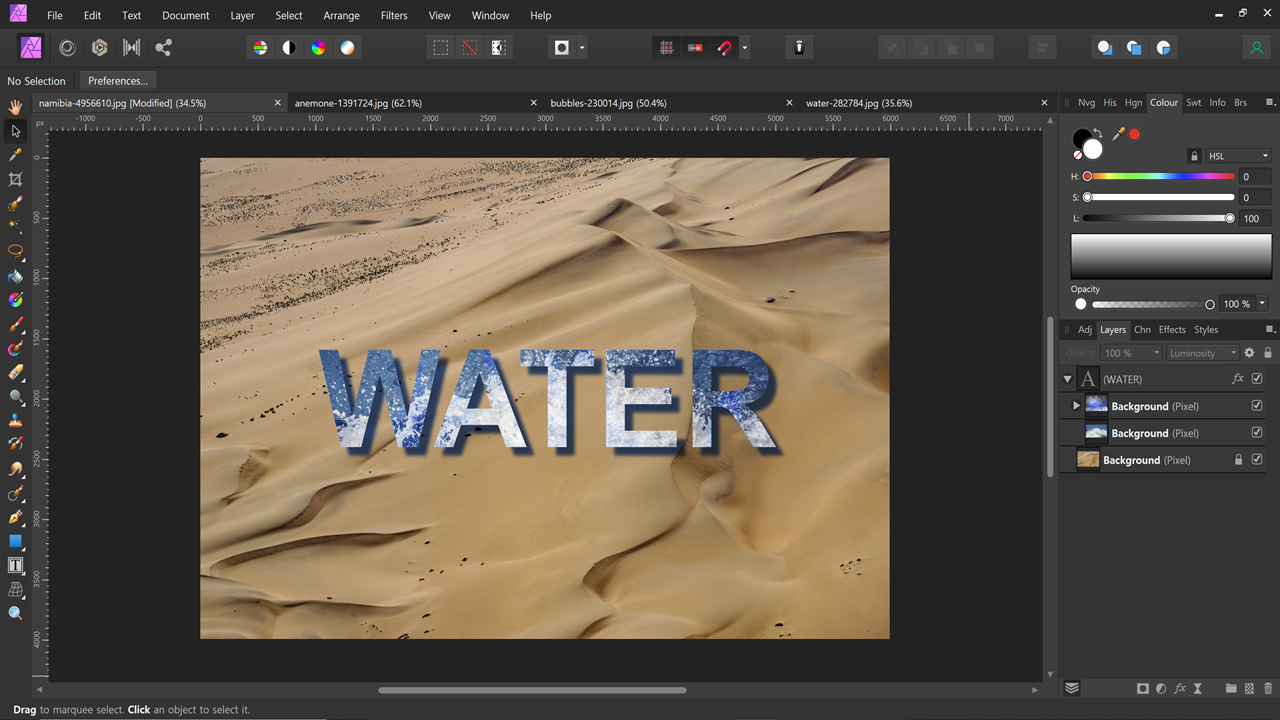This screenshot has width=1280, height=720.
Task: Open the Luminosity blend mode dropdown
Action: [x=1204, y=353]
